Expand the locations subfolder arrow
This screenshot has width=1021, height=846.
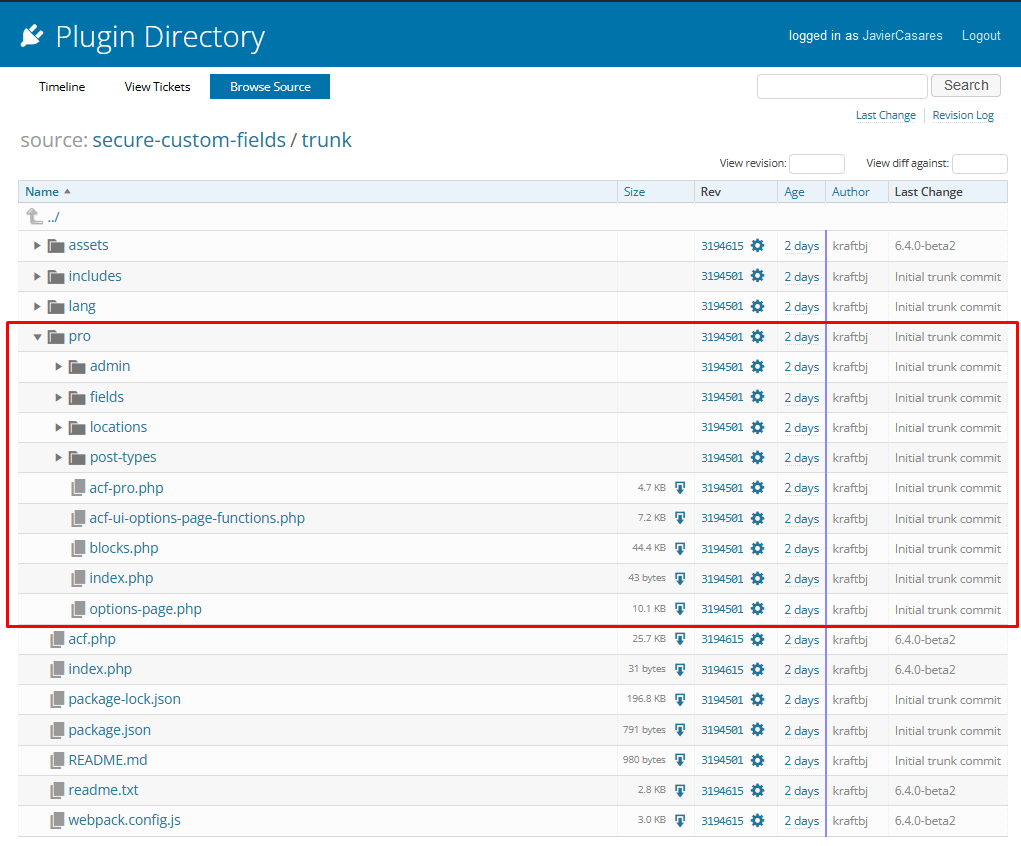59,427
